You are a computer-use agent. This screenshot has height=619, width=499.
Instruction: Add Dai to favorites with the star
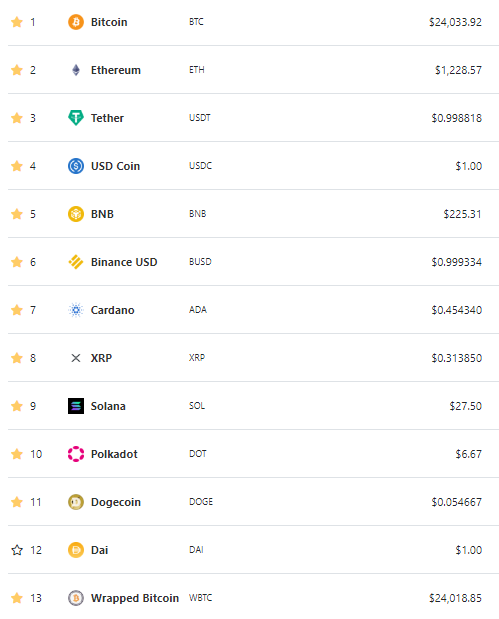click(x=17, y=550)
